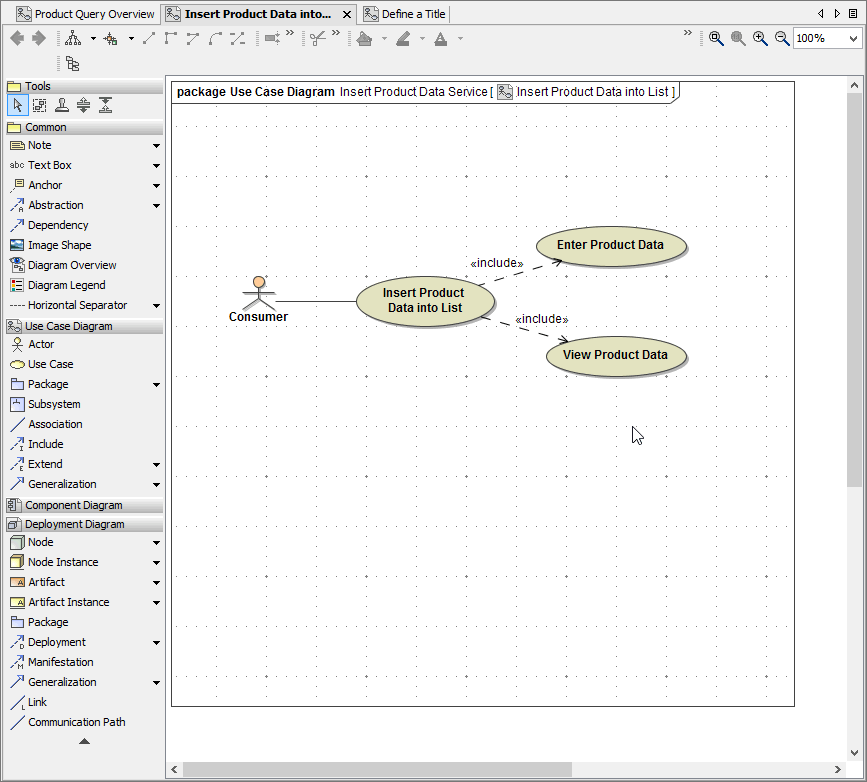Viewport: 867px width, 782px height.
Task: Close the Insert Product Data tab
Action: click(x=347, y=15)
